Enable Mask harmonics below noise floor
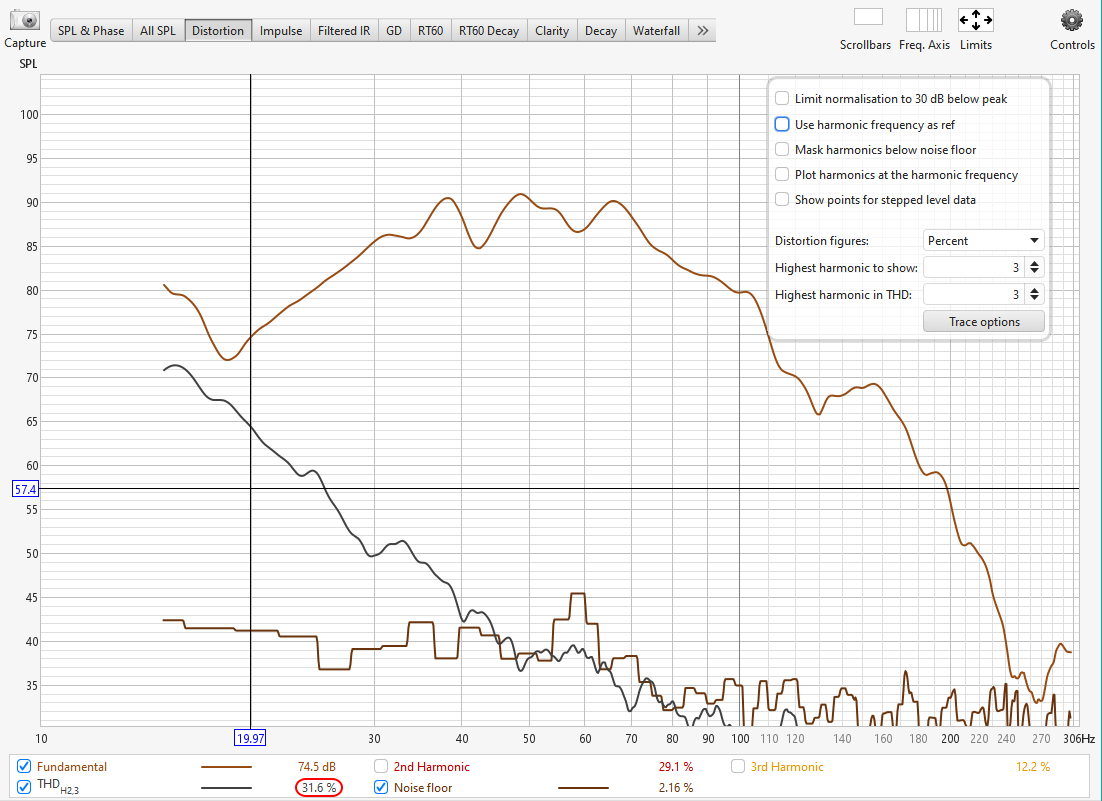1102x801 pixels. click(782, 149)
